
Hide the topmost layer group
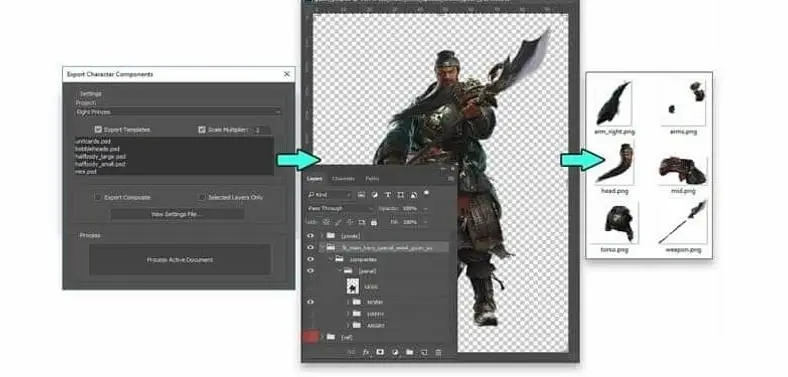coord(311,235)
